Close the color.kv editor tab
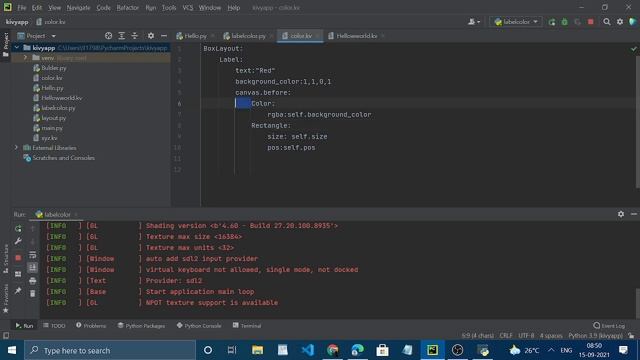Image resolution: width=640 pixels, height=360 pixels. coord(318,36)
